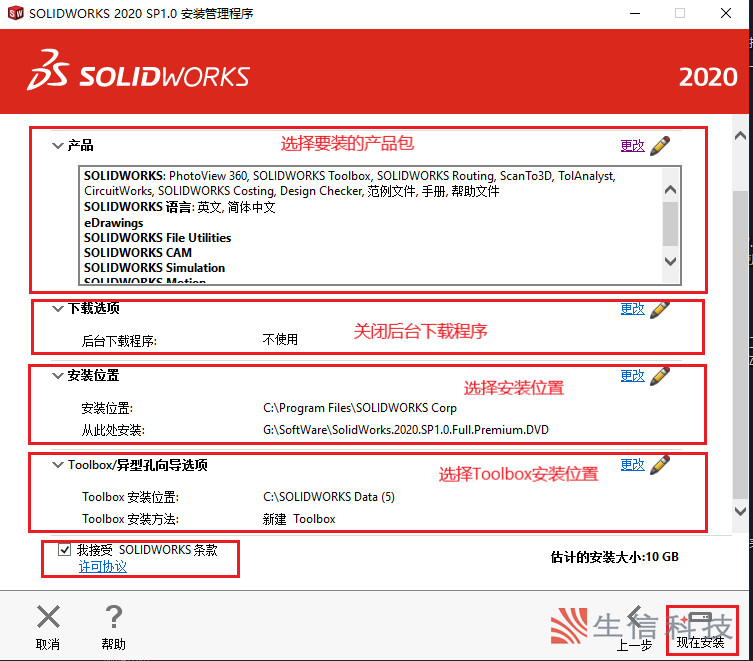Click C:\Program Files\SOLIDWORKS Corp path

[x=360, y=408]
